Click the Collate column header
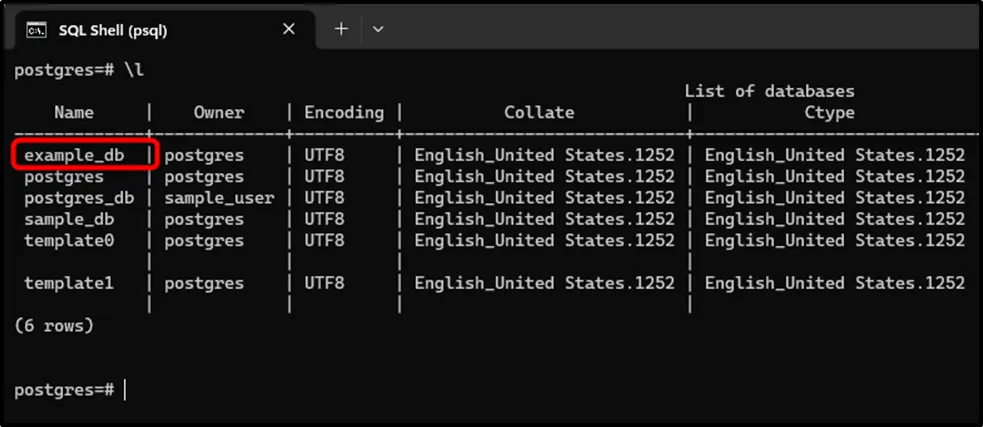 tap(539, 113)
